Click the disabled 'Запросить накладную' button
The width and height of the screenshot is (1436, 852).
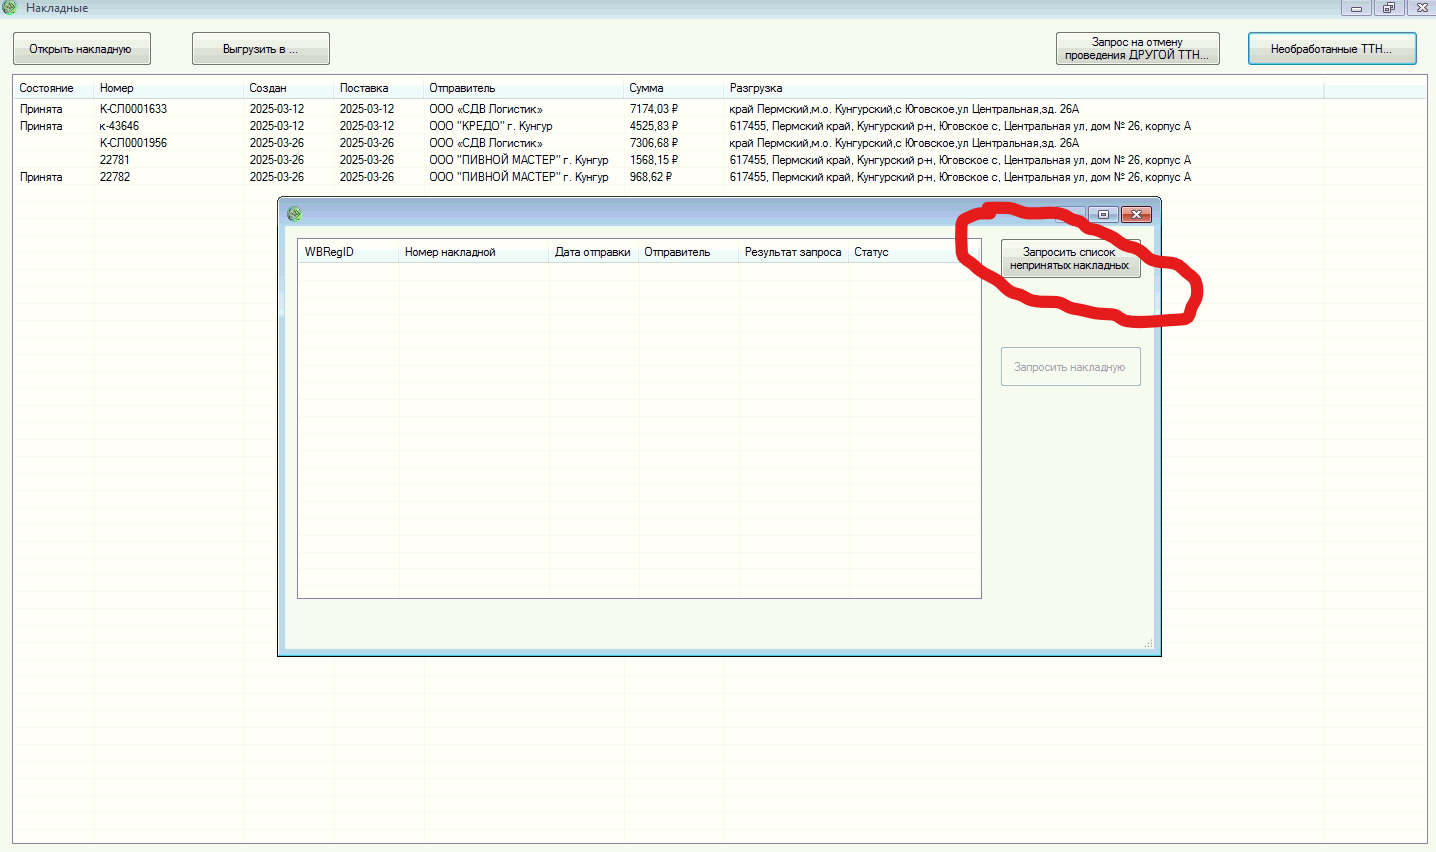tap(1070, 367)
